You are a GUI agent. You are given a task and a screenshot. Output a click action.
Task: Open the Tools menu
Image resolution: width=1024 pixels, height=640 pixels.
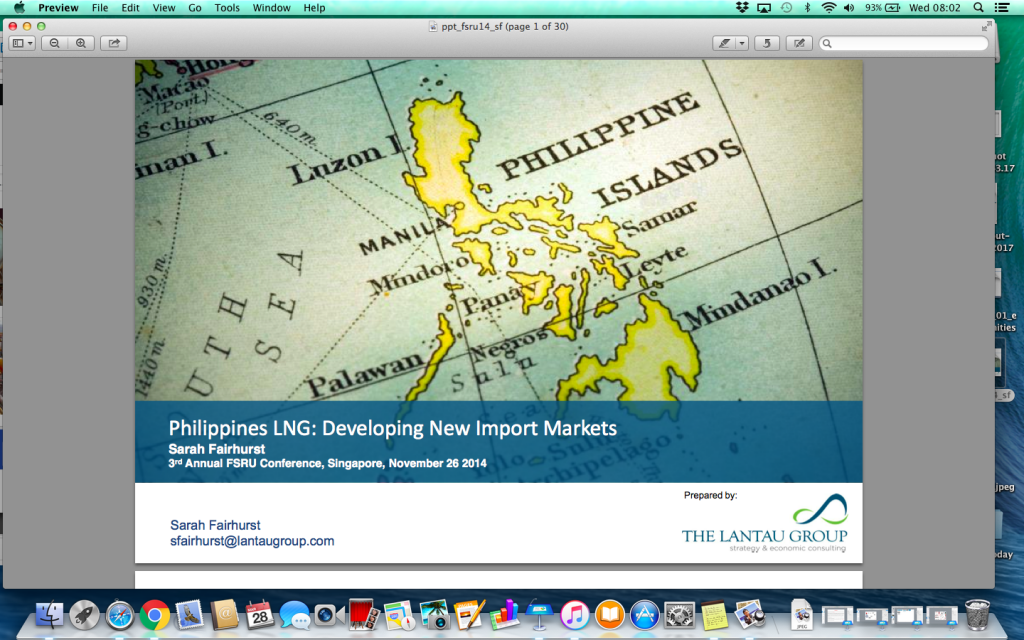[x=226, y=7]
